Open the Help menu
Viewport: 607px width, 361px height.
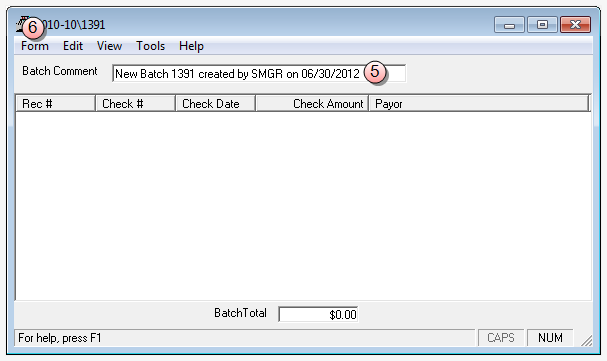(191, 46)
